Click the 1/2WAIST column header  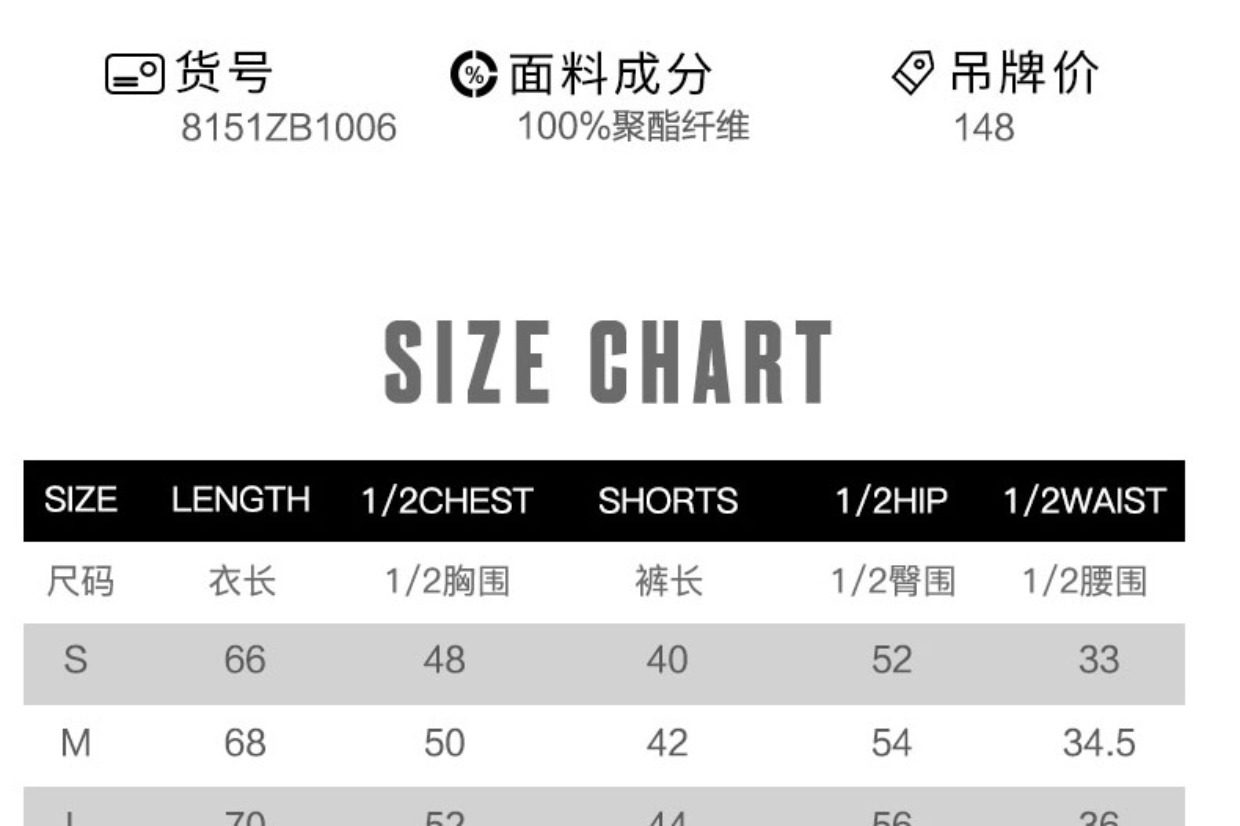[x=1085, y=500]
